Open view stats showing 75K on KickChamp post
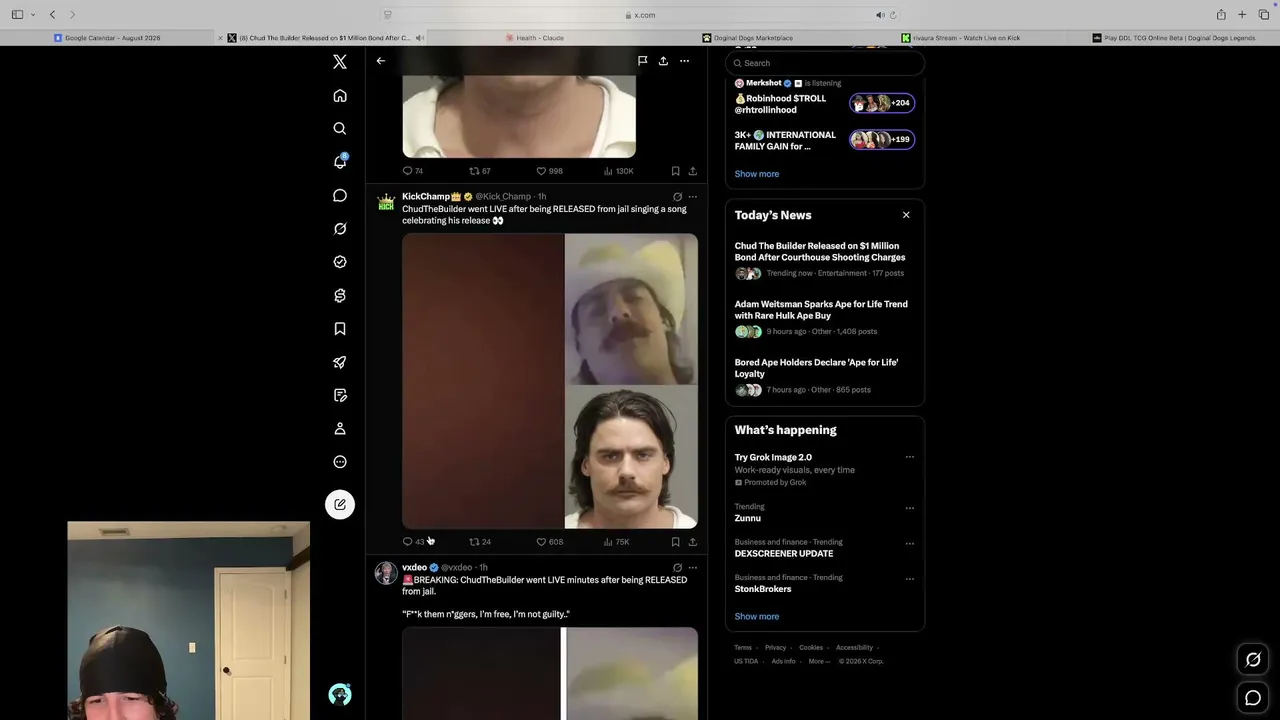The height and width of the screenshot is (720, 1280). coord(616,542)
